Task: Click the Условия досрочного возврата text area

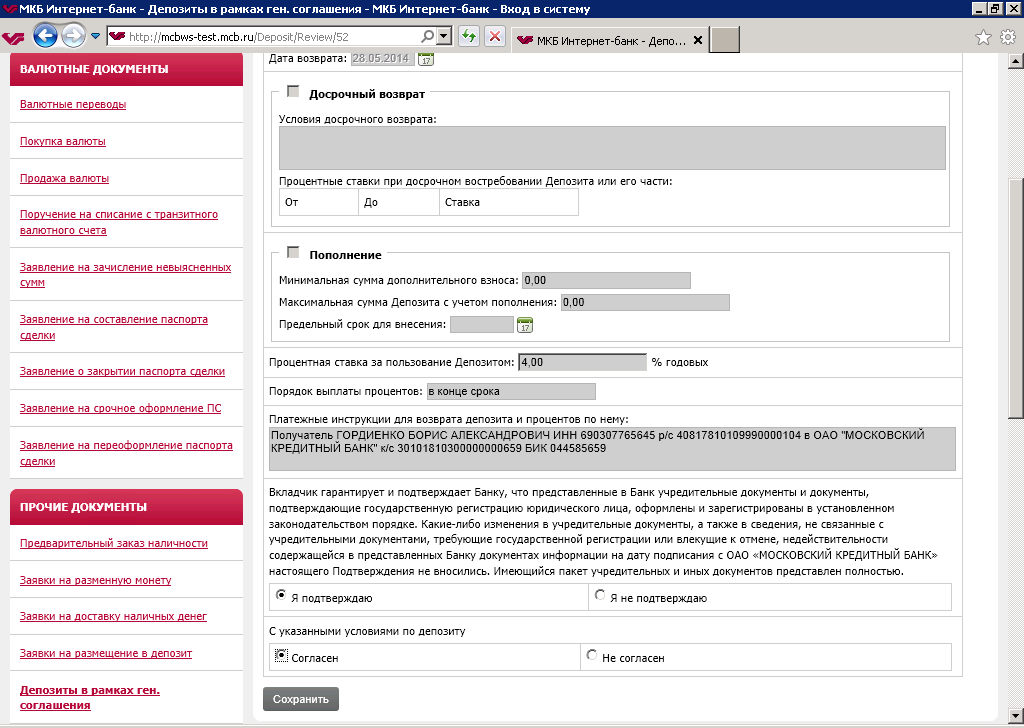Action: (x=612, y=148)
